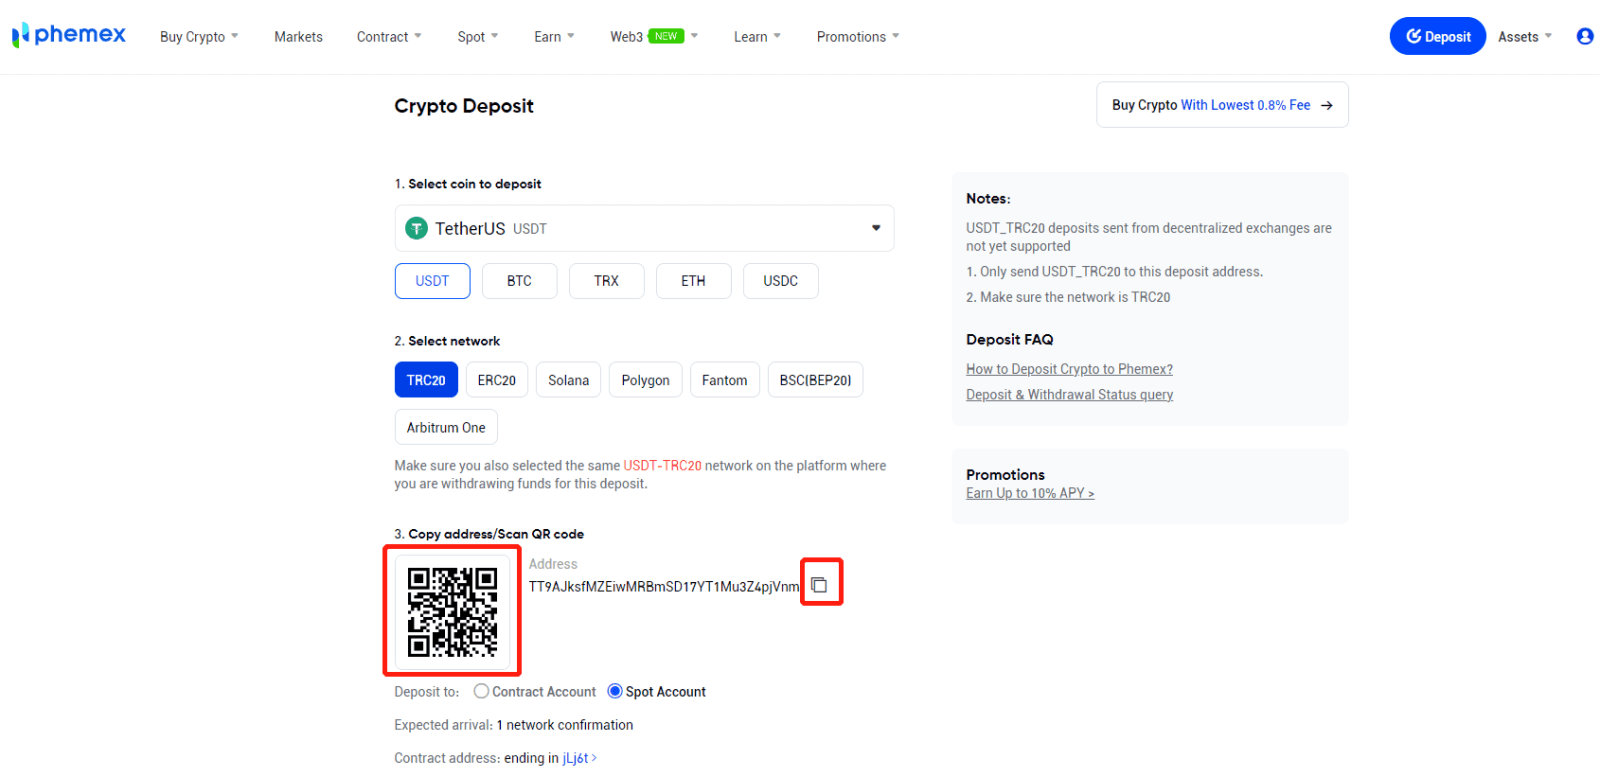Copy the deposit address with copy icon
1600x777 pixels.
coord(819,585)
